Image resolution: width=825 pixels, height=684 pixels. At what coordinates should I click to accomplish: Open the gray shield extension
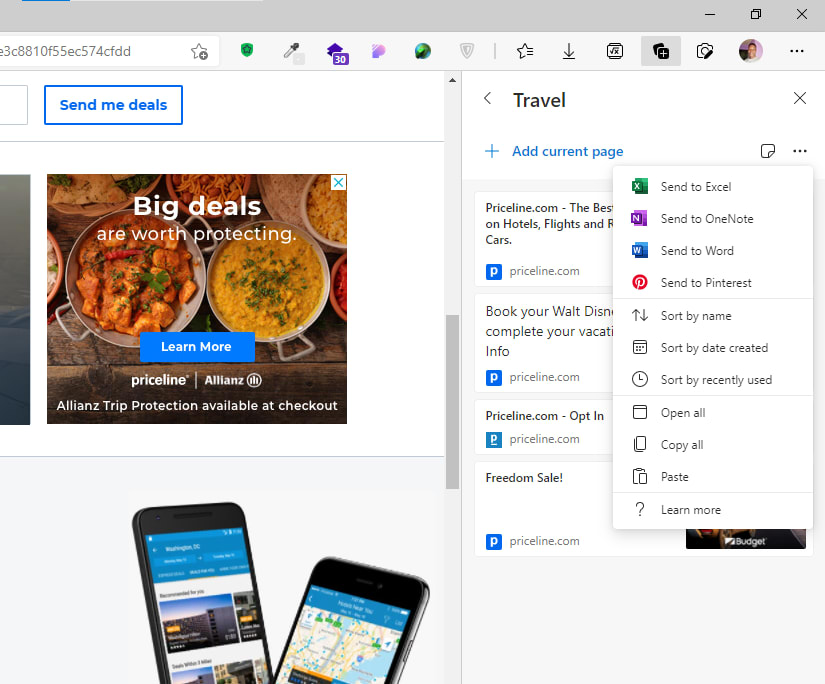tap(467, 51)
